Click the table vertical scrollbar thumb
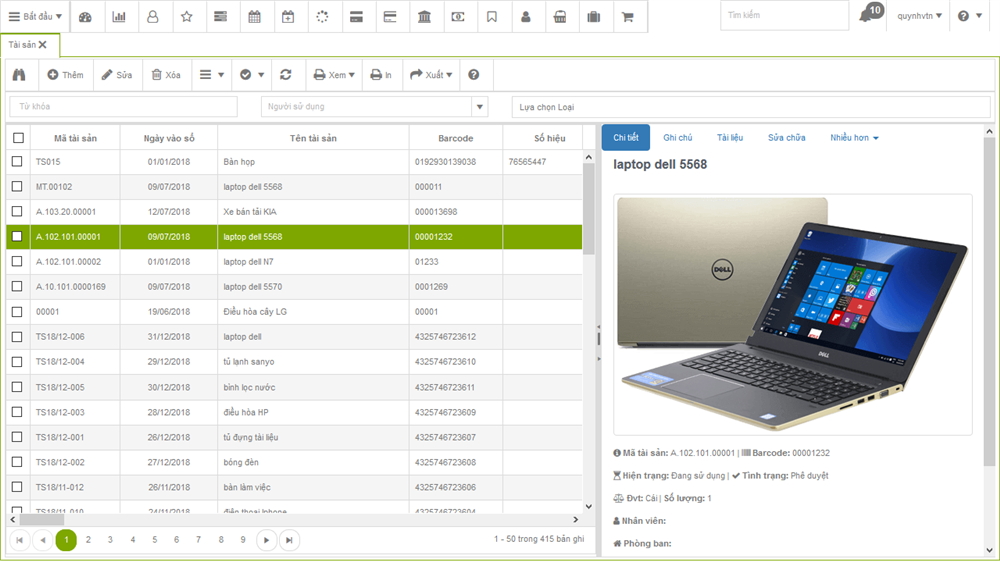The height and width of the screenshot is (562, 1000). coord(588,209)
